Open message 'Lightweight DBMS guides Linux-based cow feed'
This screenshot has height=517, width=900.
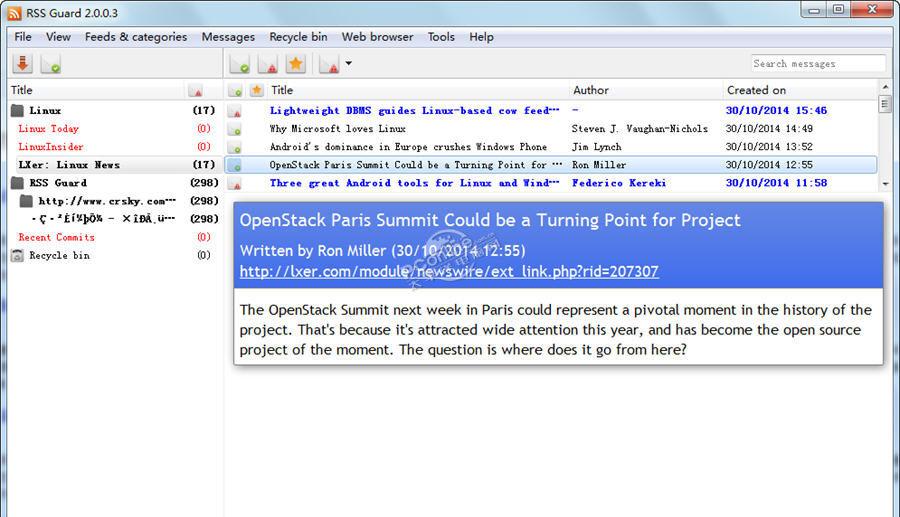[x=414, y=110]
